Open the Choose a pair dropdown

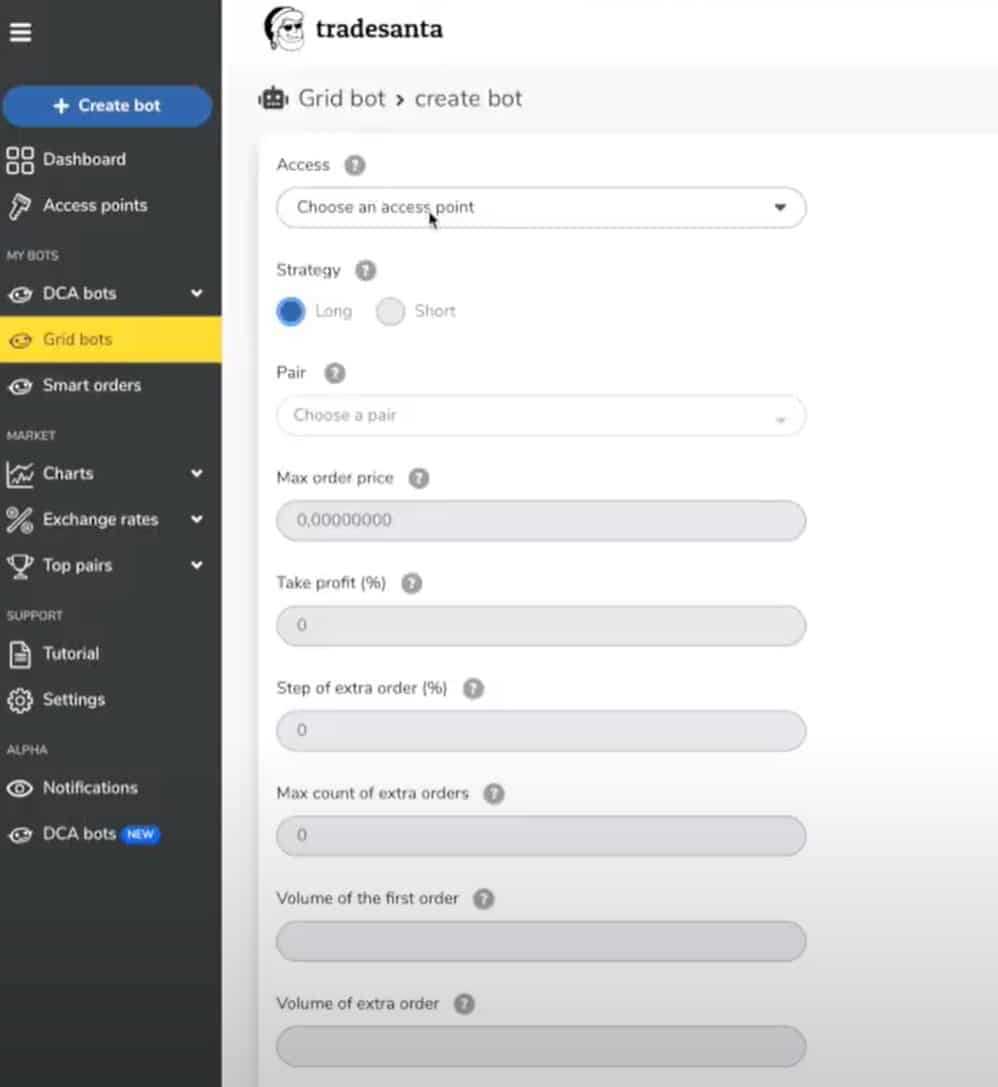click(540, 415)
